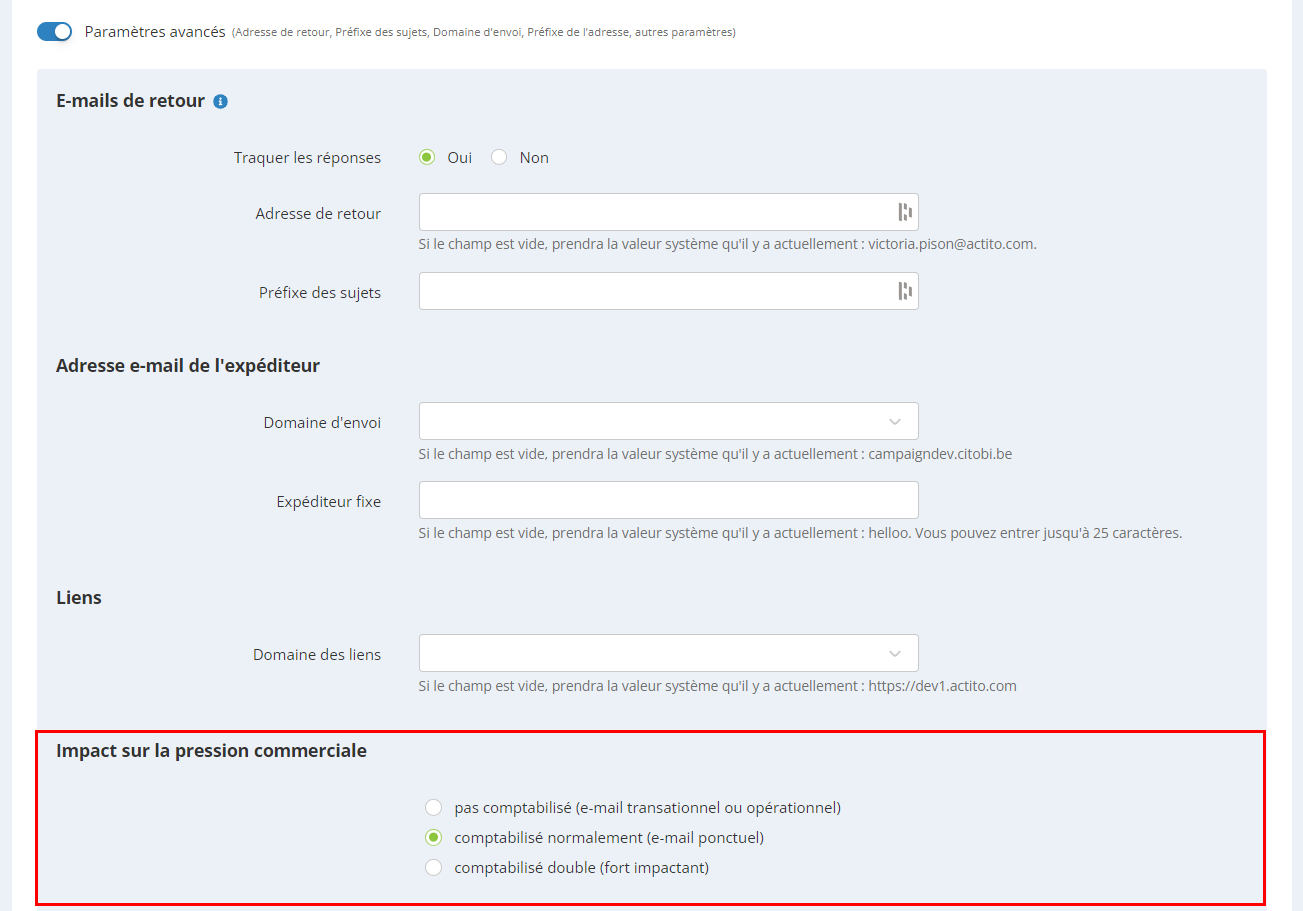Click the info icon next to E-mails de retour

pos(221,101)
